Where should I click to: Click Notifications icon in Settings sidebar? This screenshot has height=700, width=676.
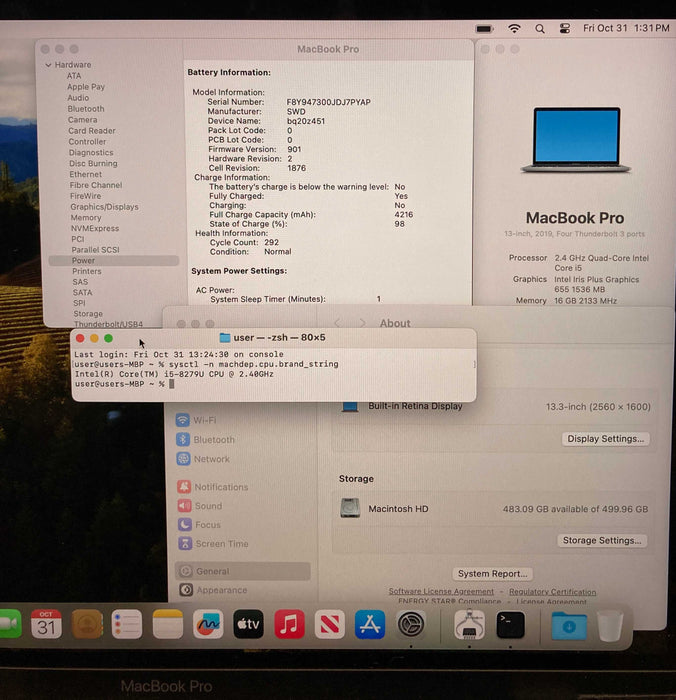tap(184, 487)
